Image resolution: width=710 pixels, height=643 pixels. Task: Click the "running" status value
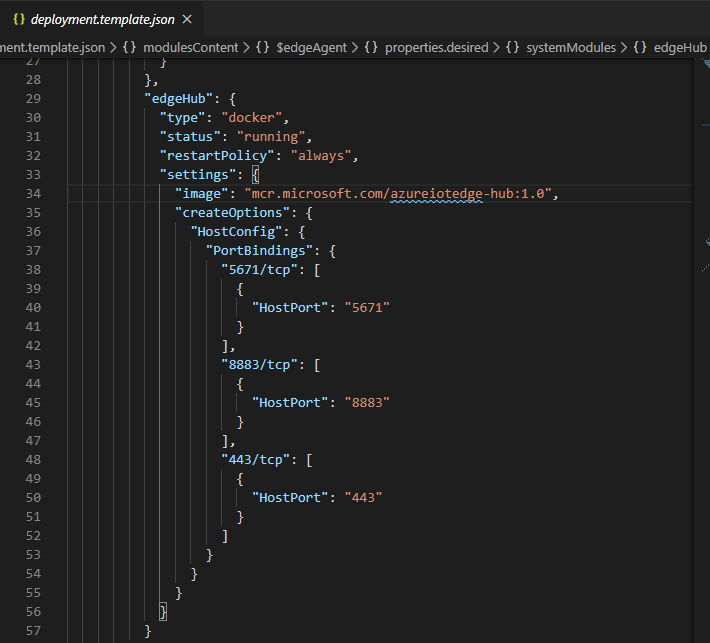pyautogui.click(x=271, y=137)
